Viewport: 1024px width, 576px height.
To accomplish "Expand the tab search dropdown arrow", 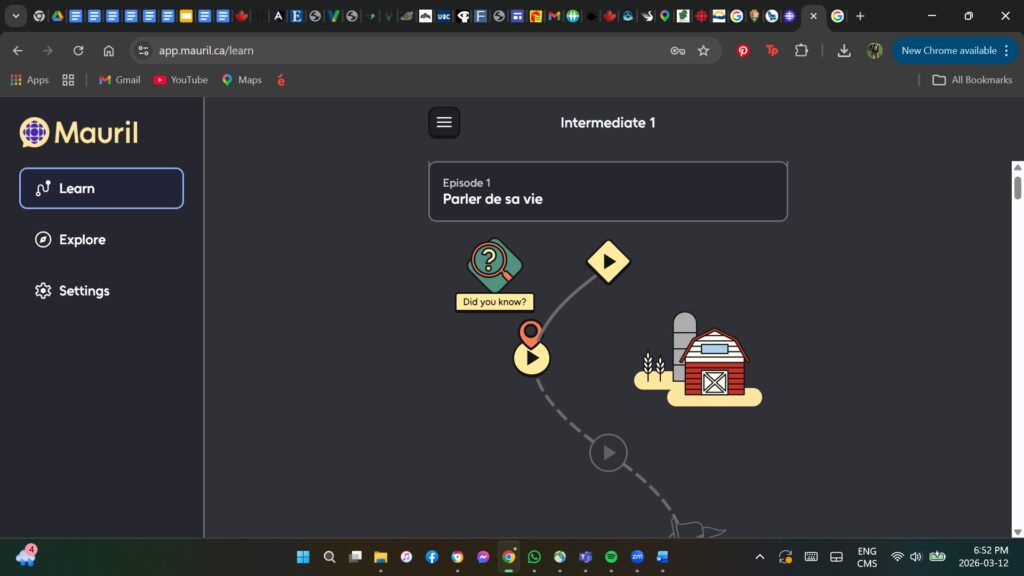I will coord(16,16).
